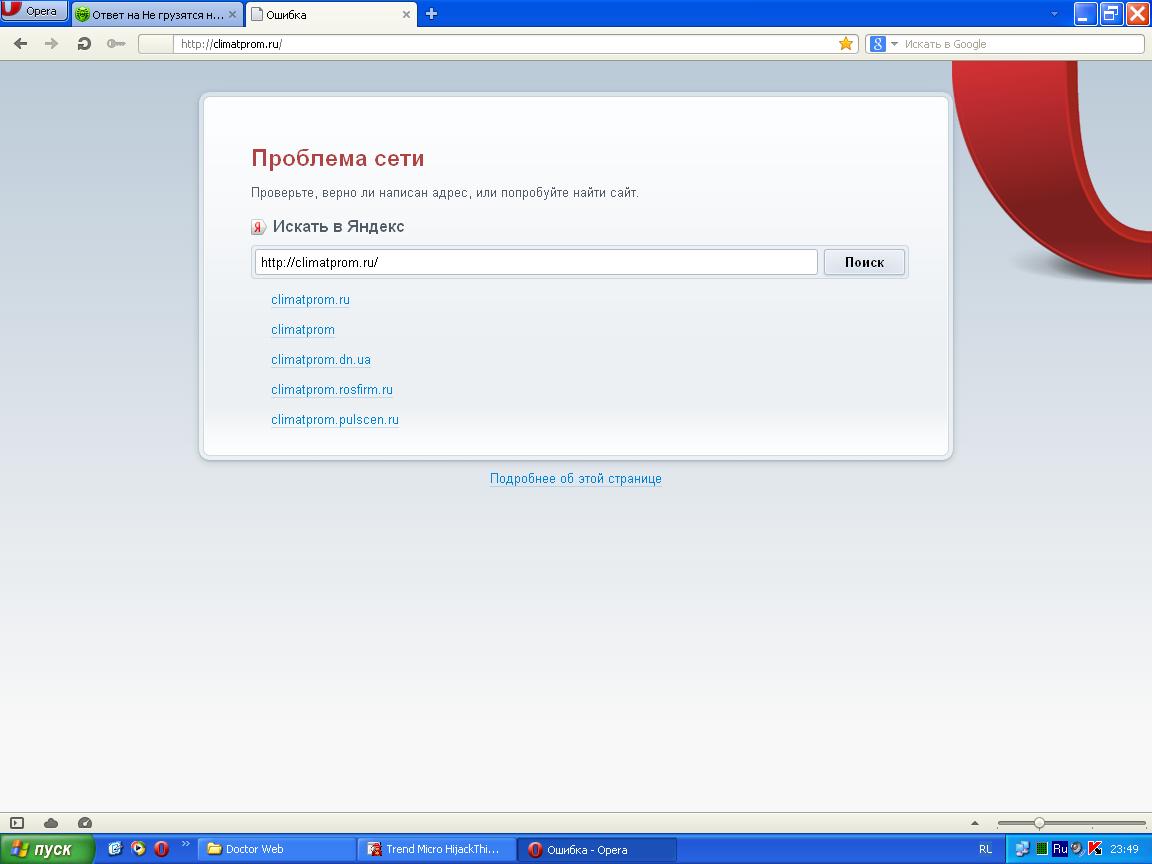Close the "Ответ на Не грузятся" tab
Image resolution: width=1152 pixels, height=864 pixels.
point(232,15)
